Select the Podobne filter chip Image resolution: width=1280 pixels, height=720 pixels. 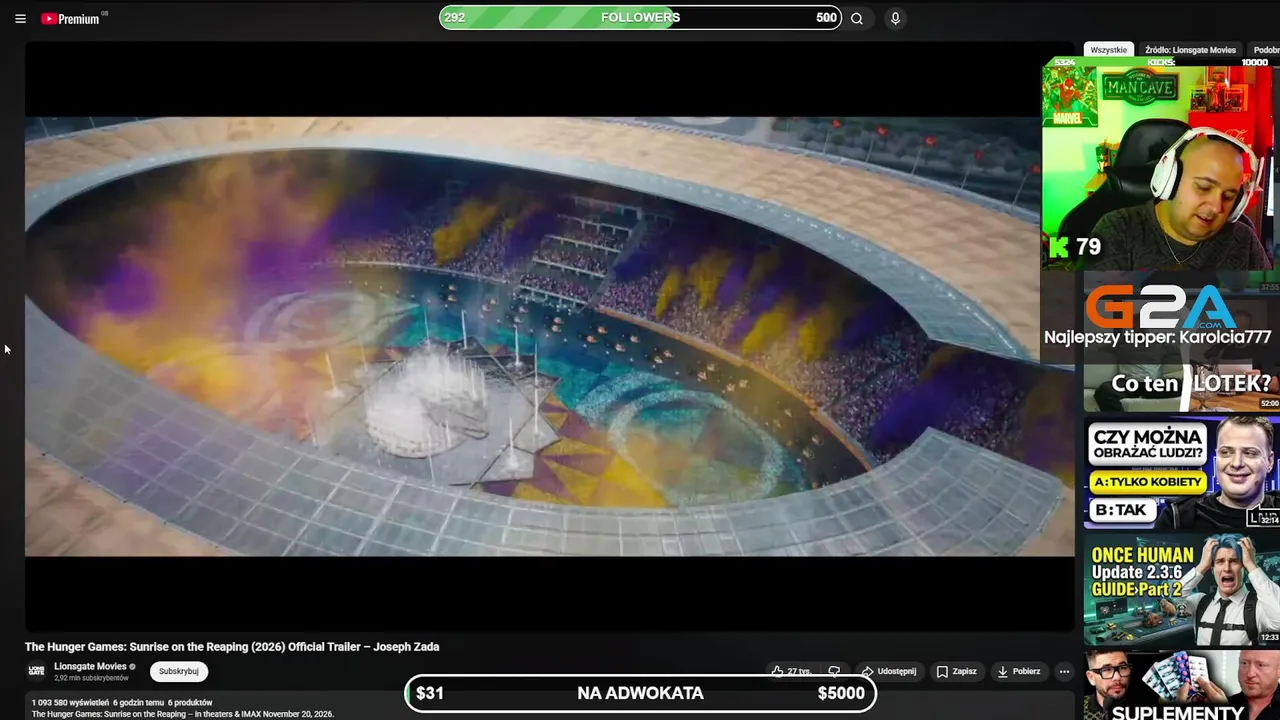tap(1266, 50)
